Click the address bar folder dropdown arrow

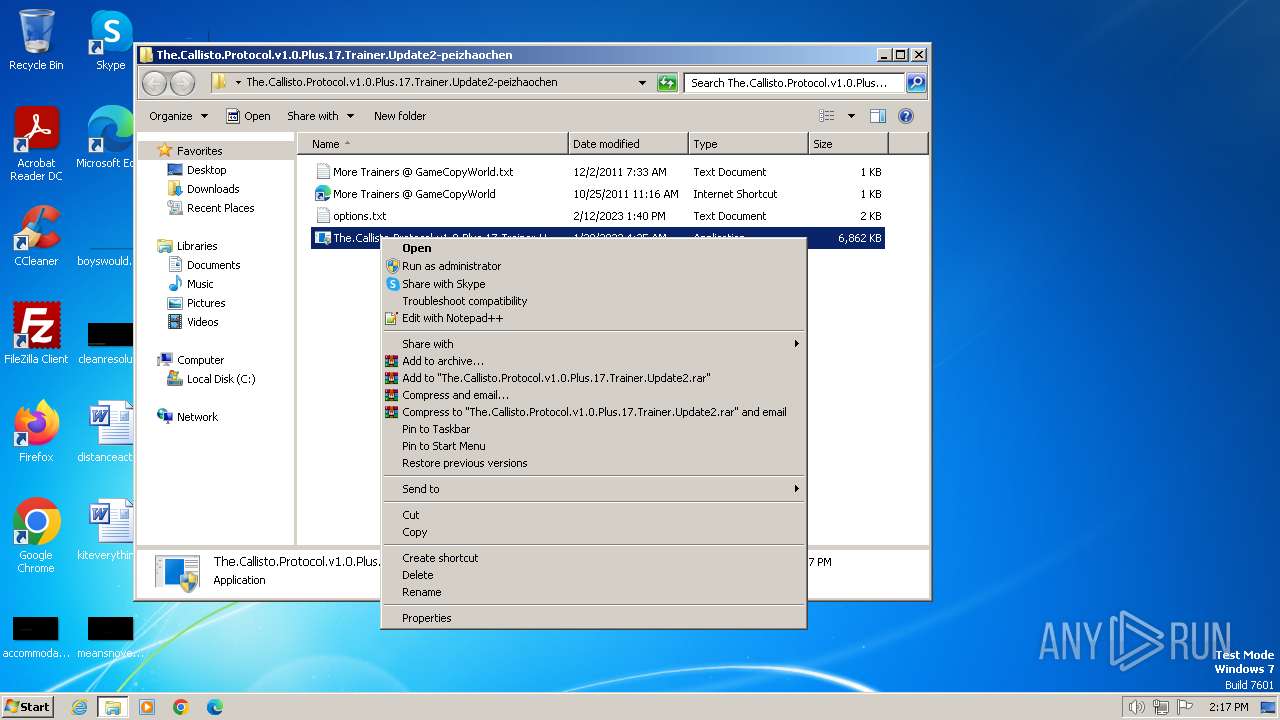tap(238, 83)
